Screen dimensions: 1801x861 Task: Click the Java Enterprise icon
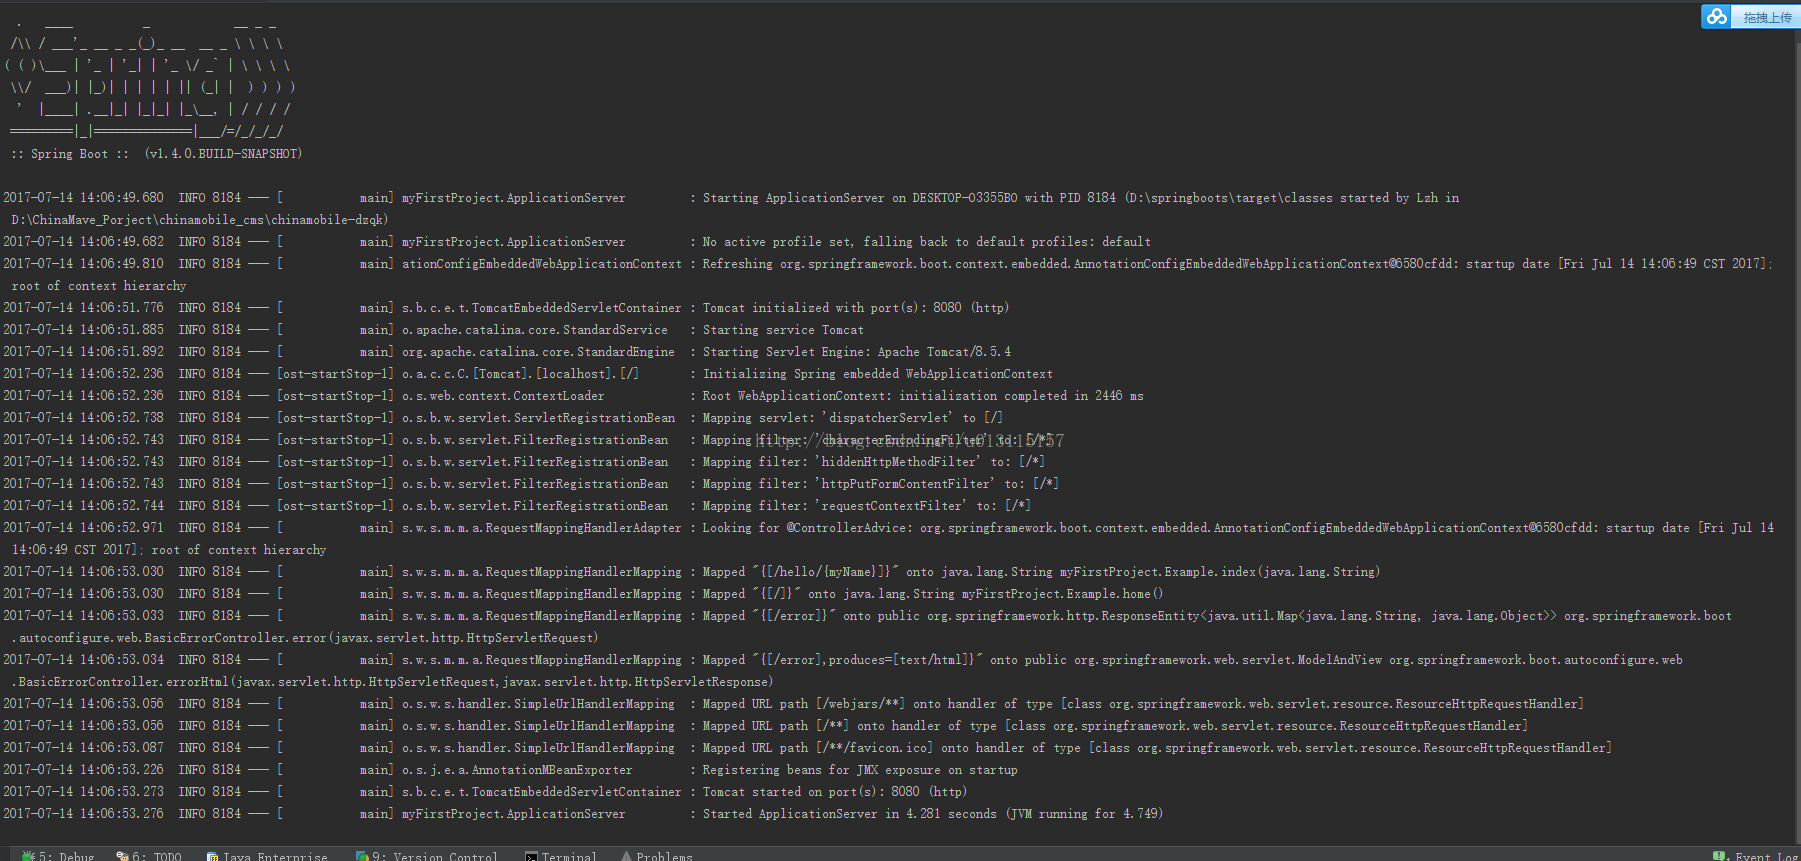(212, 856)
